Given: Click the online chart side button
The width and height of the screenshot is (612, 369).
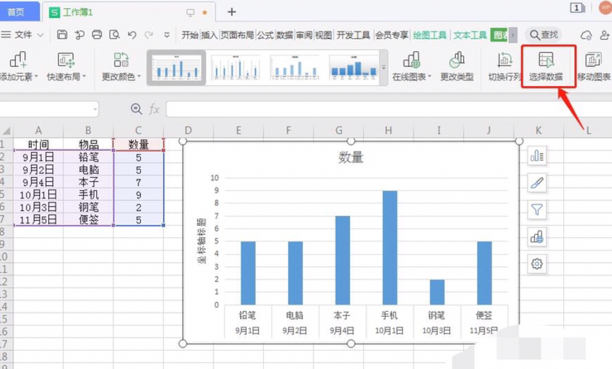Looking at the screenshot, I should click(537, 237).
